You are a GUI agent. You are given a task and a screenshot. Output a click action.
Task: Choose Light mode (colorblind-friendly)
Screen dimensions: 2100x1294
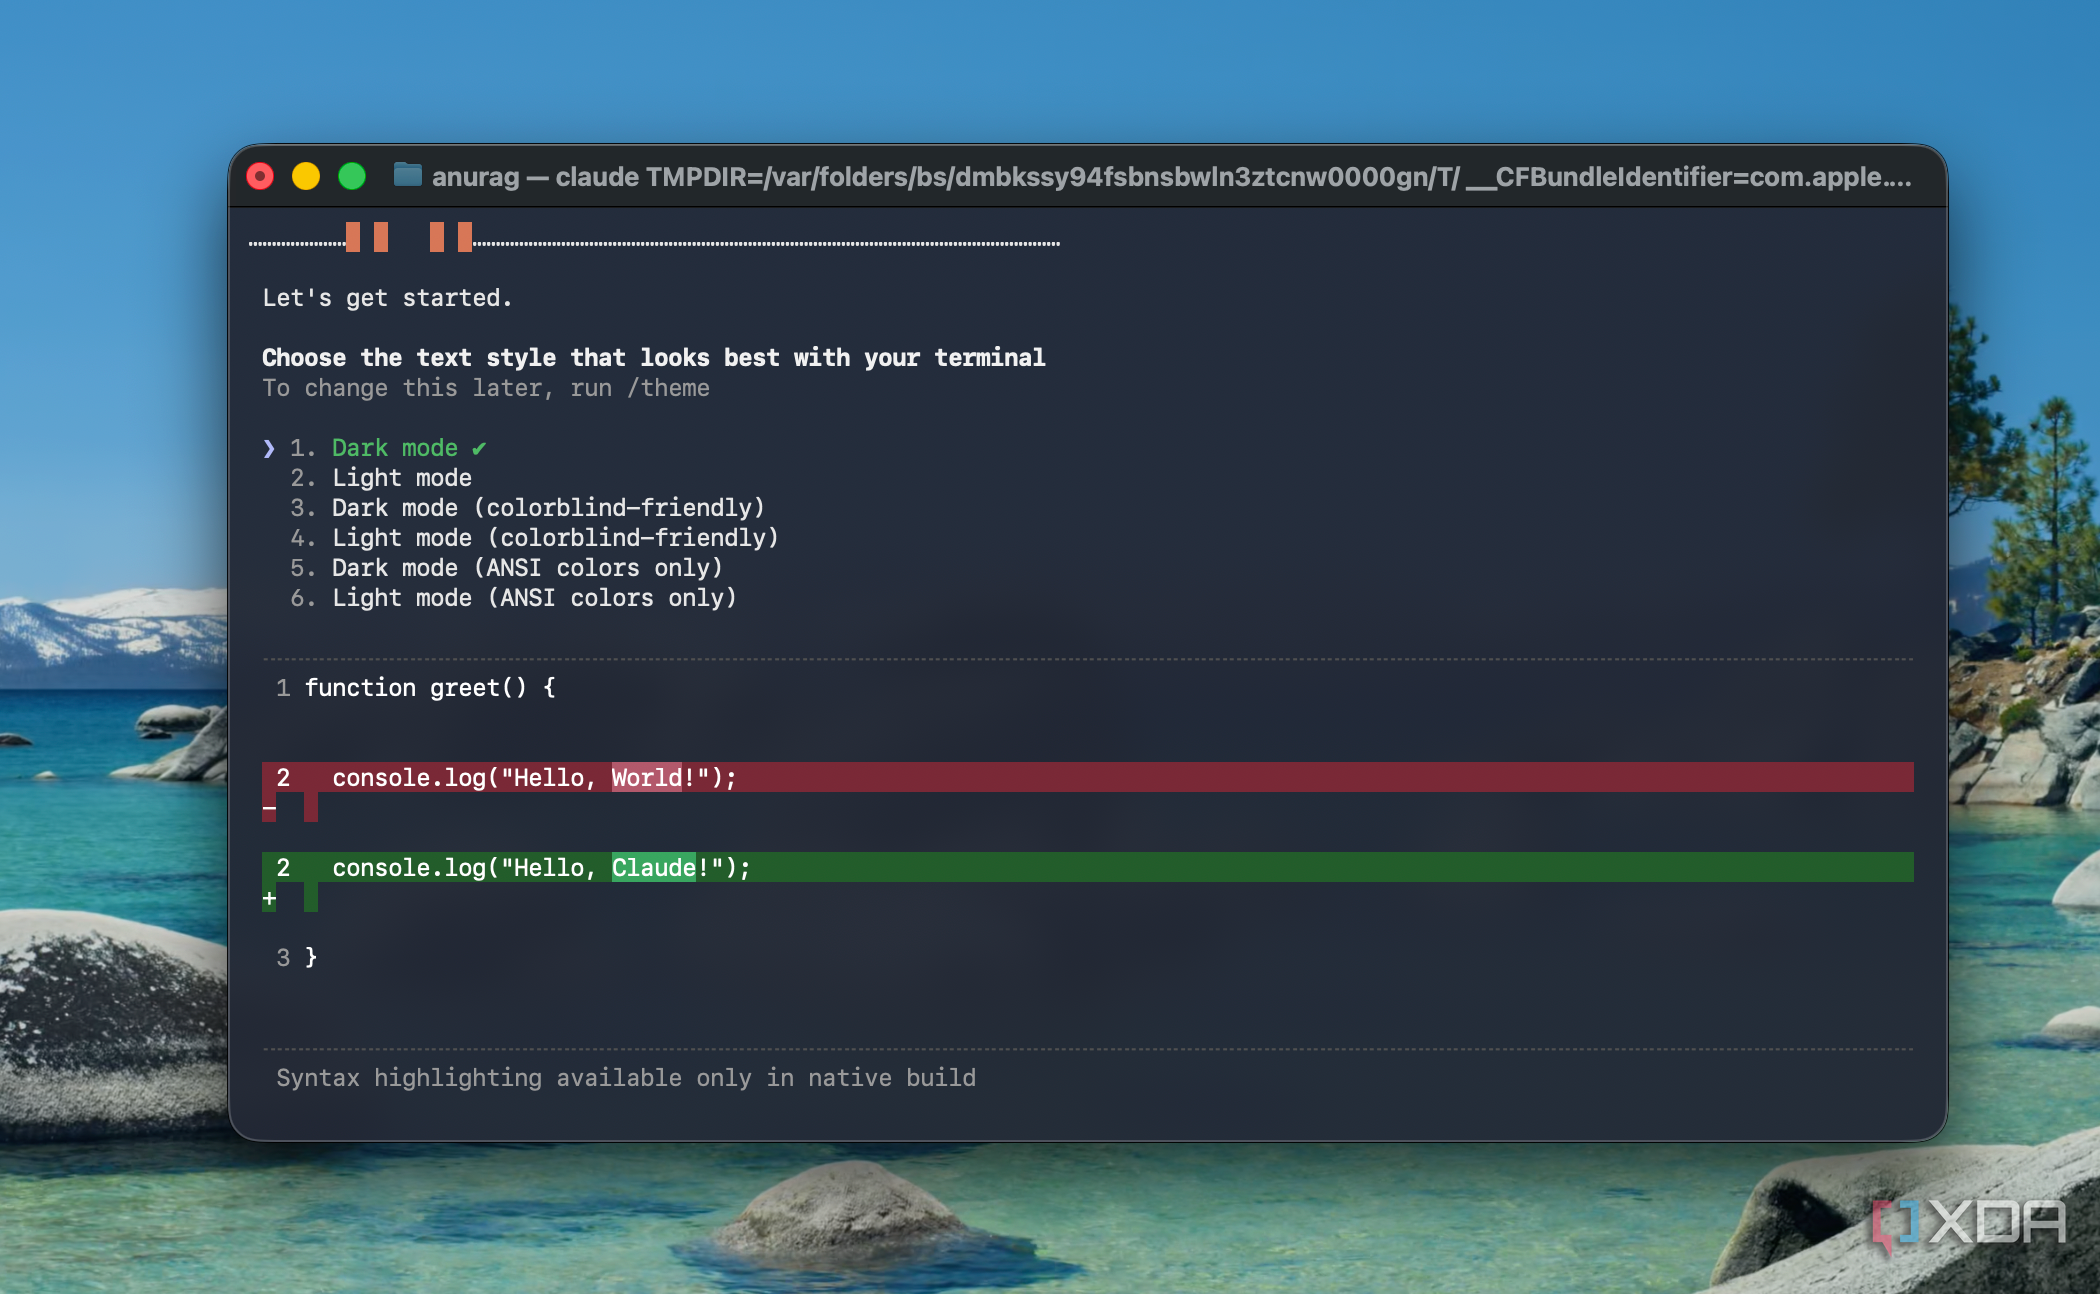click(x=555, y=538)
